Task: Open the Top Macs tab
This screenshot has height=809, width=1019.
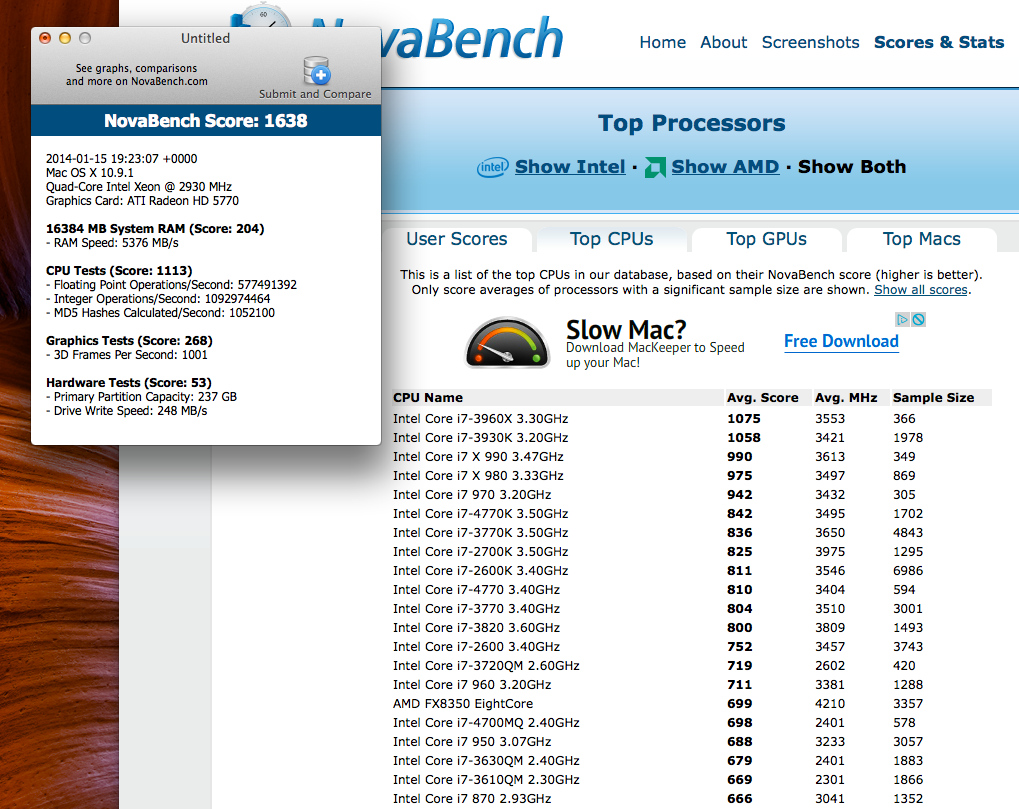Action: (x=922, y=239)
